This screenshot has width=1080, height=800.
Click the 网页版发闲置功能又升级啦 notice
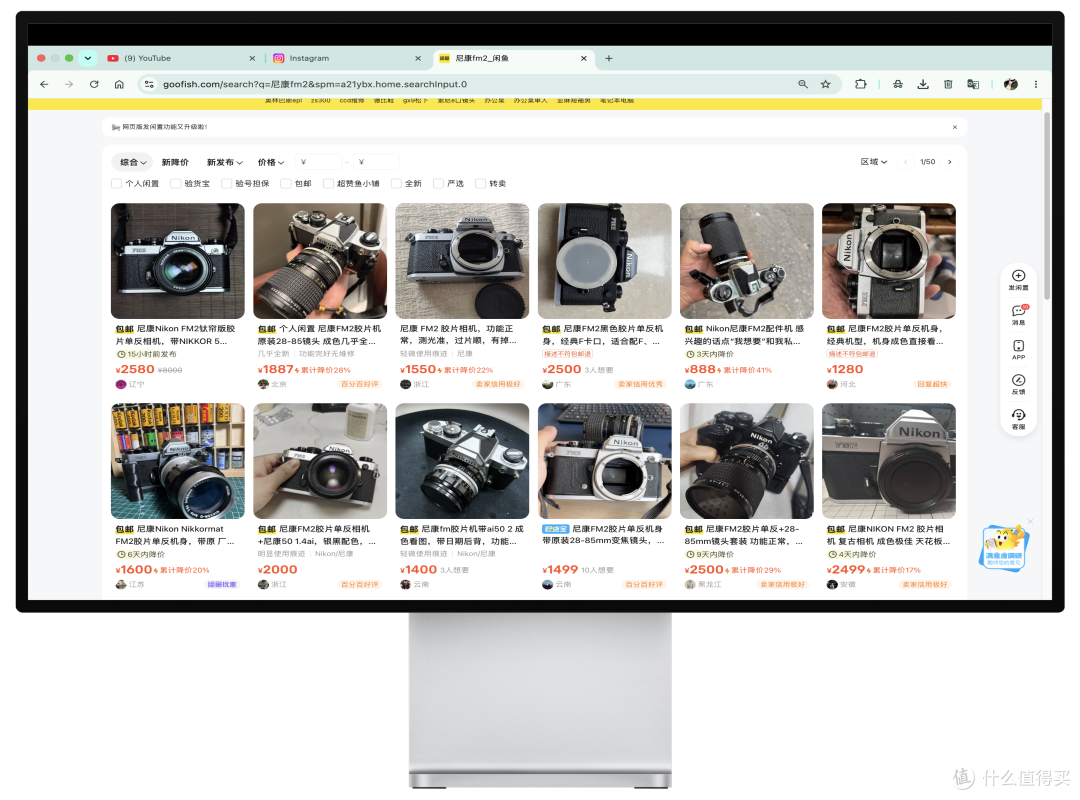(165, 127)
